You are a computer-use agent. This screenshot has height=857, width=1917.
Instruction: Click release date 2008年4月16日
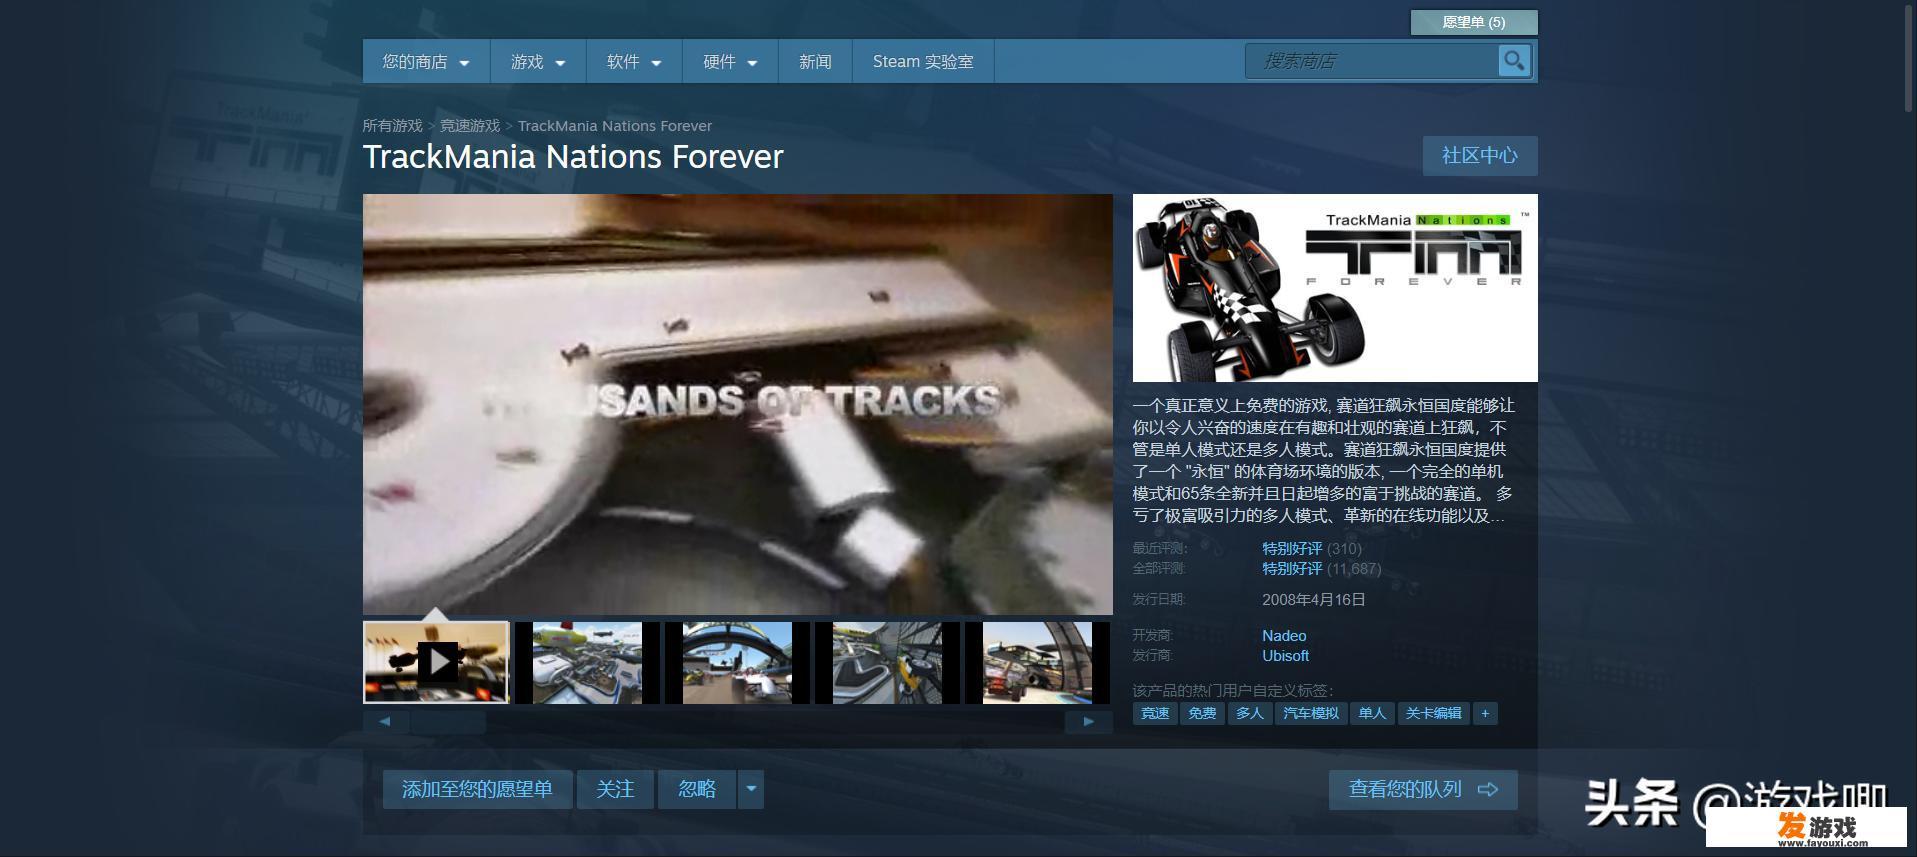coord(1313,600)
